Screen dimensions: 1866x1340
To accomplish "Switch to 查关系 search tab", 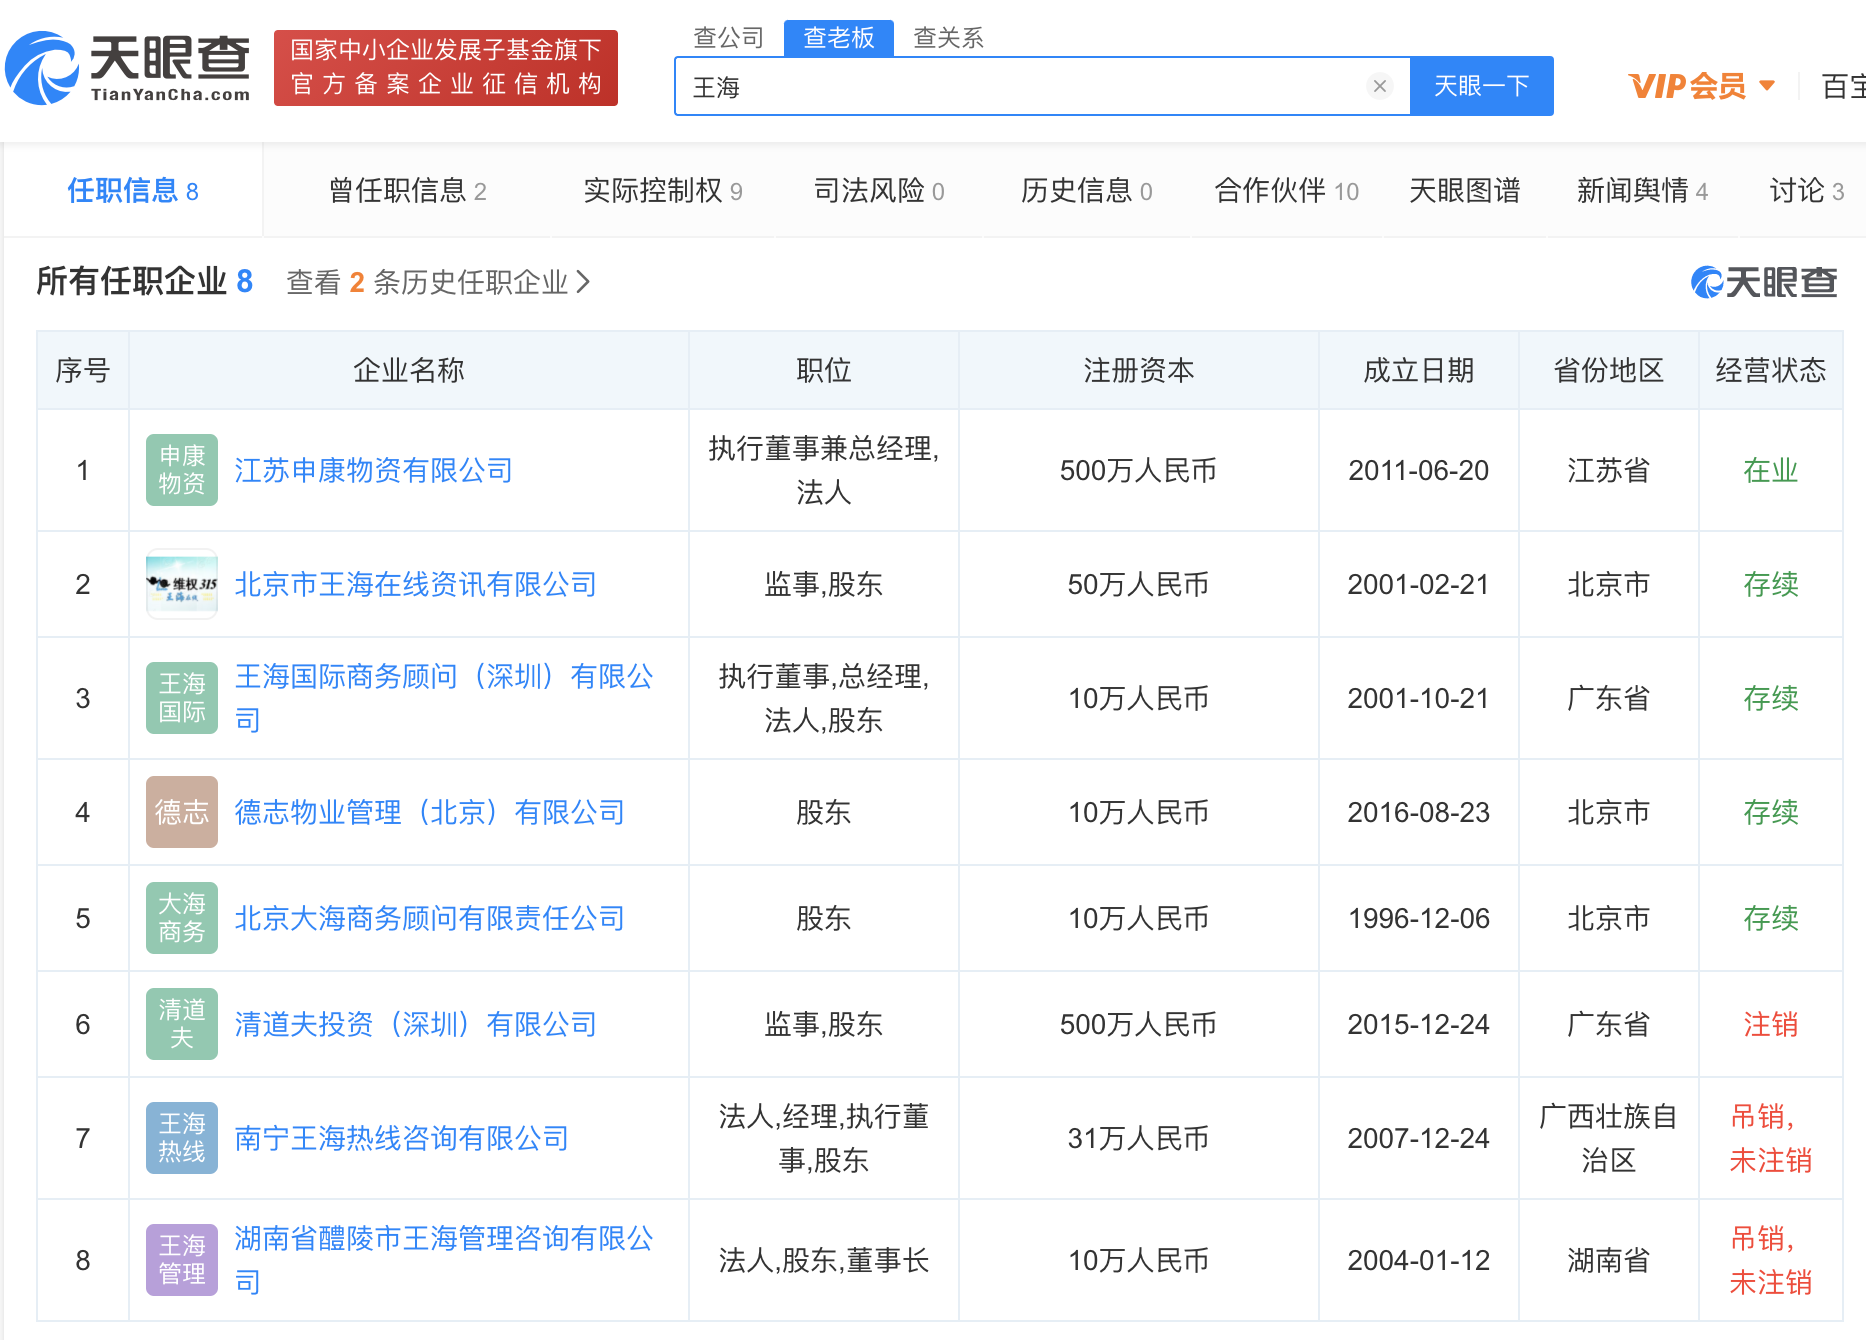I will [949, 38].
